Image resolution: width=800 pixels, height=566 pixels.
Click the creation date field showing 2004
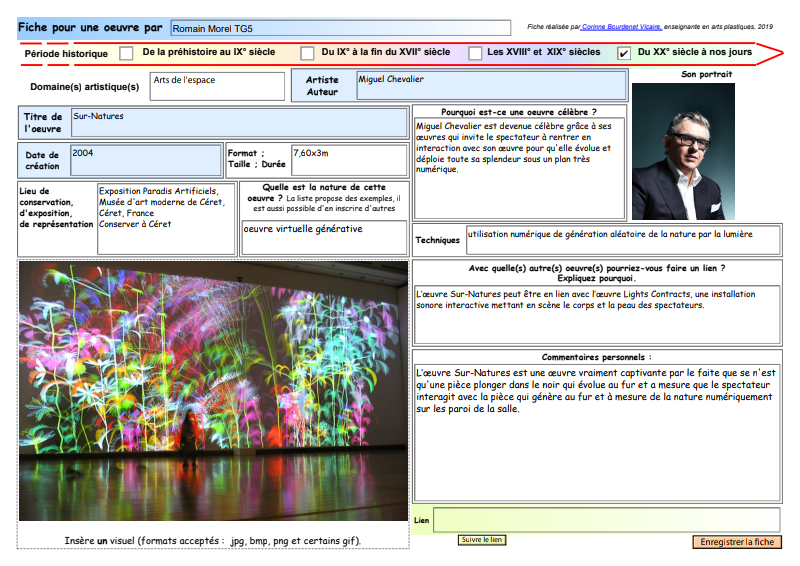(145, 160)
